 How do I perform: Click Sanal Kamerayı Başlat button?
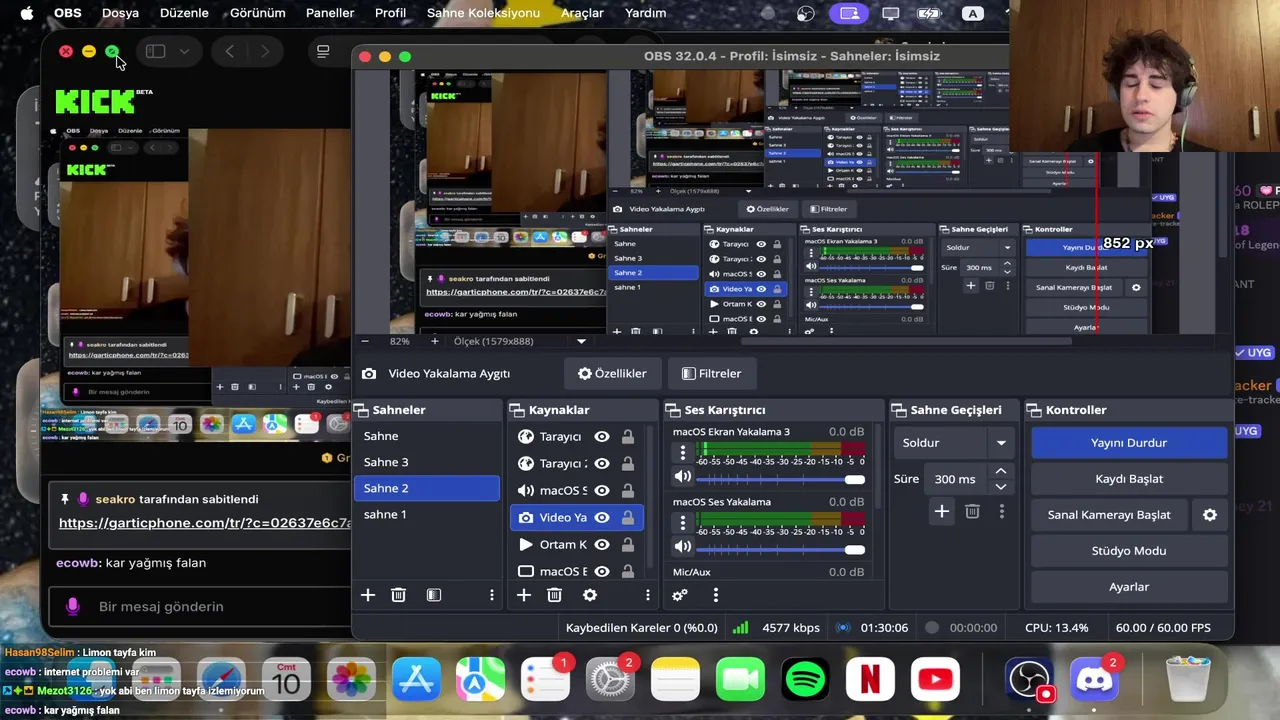pyautogui.click(x=1109, y=515)
